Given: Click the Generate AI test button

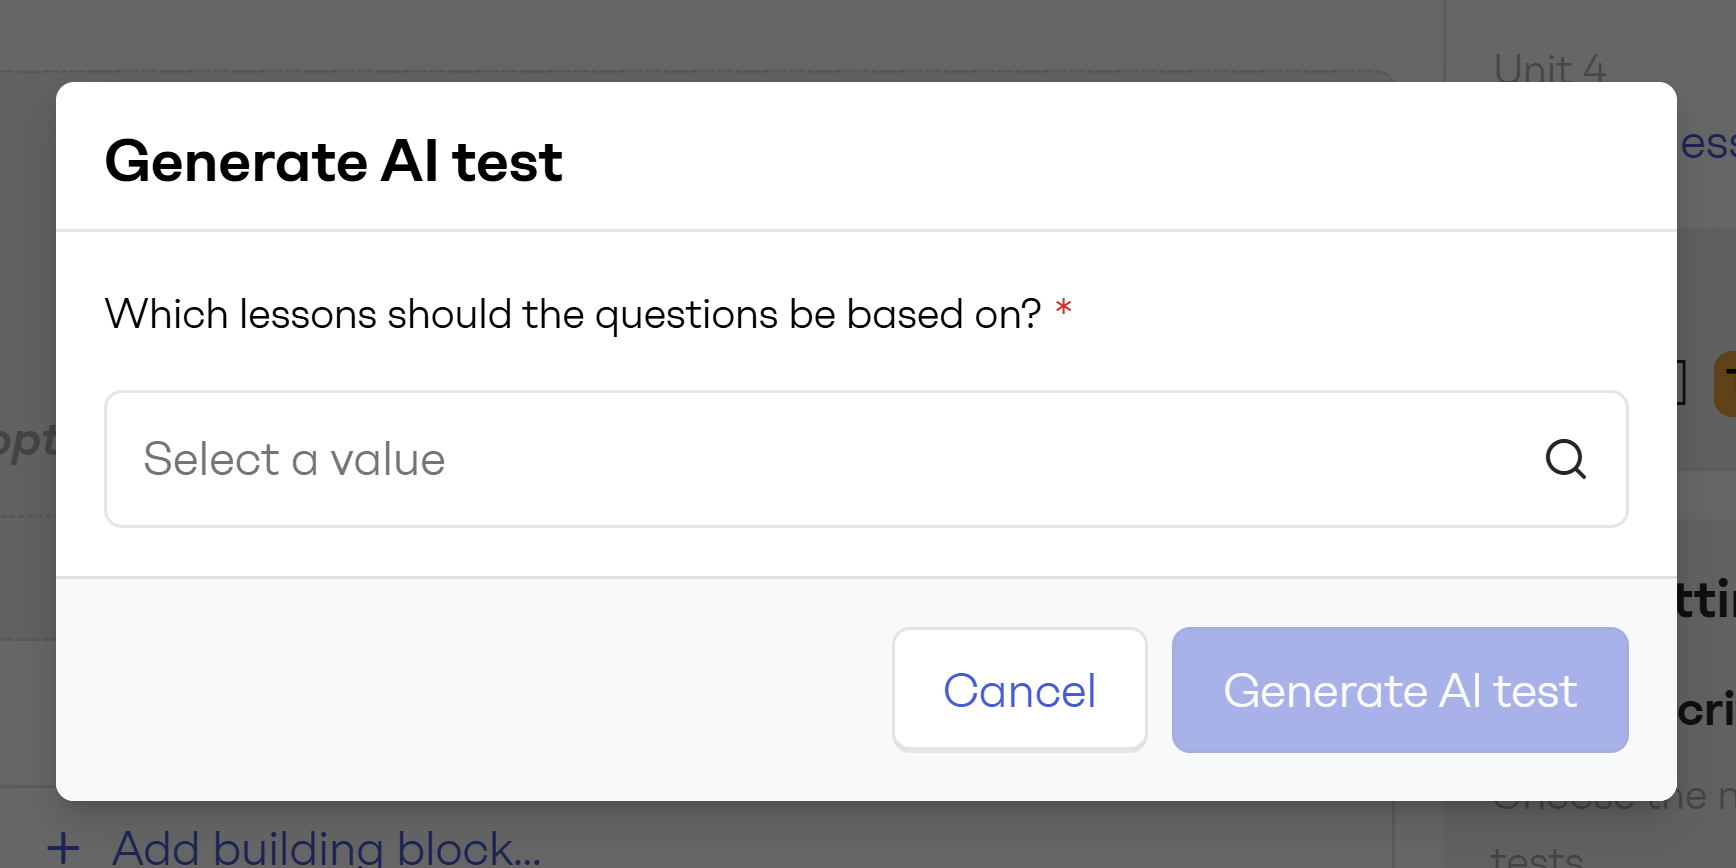Looking at the screenshot, I should pos(1399,690).
